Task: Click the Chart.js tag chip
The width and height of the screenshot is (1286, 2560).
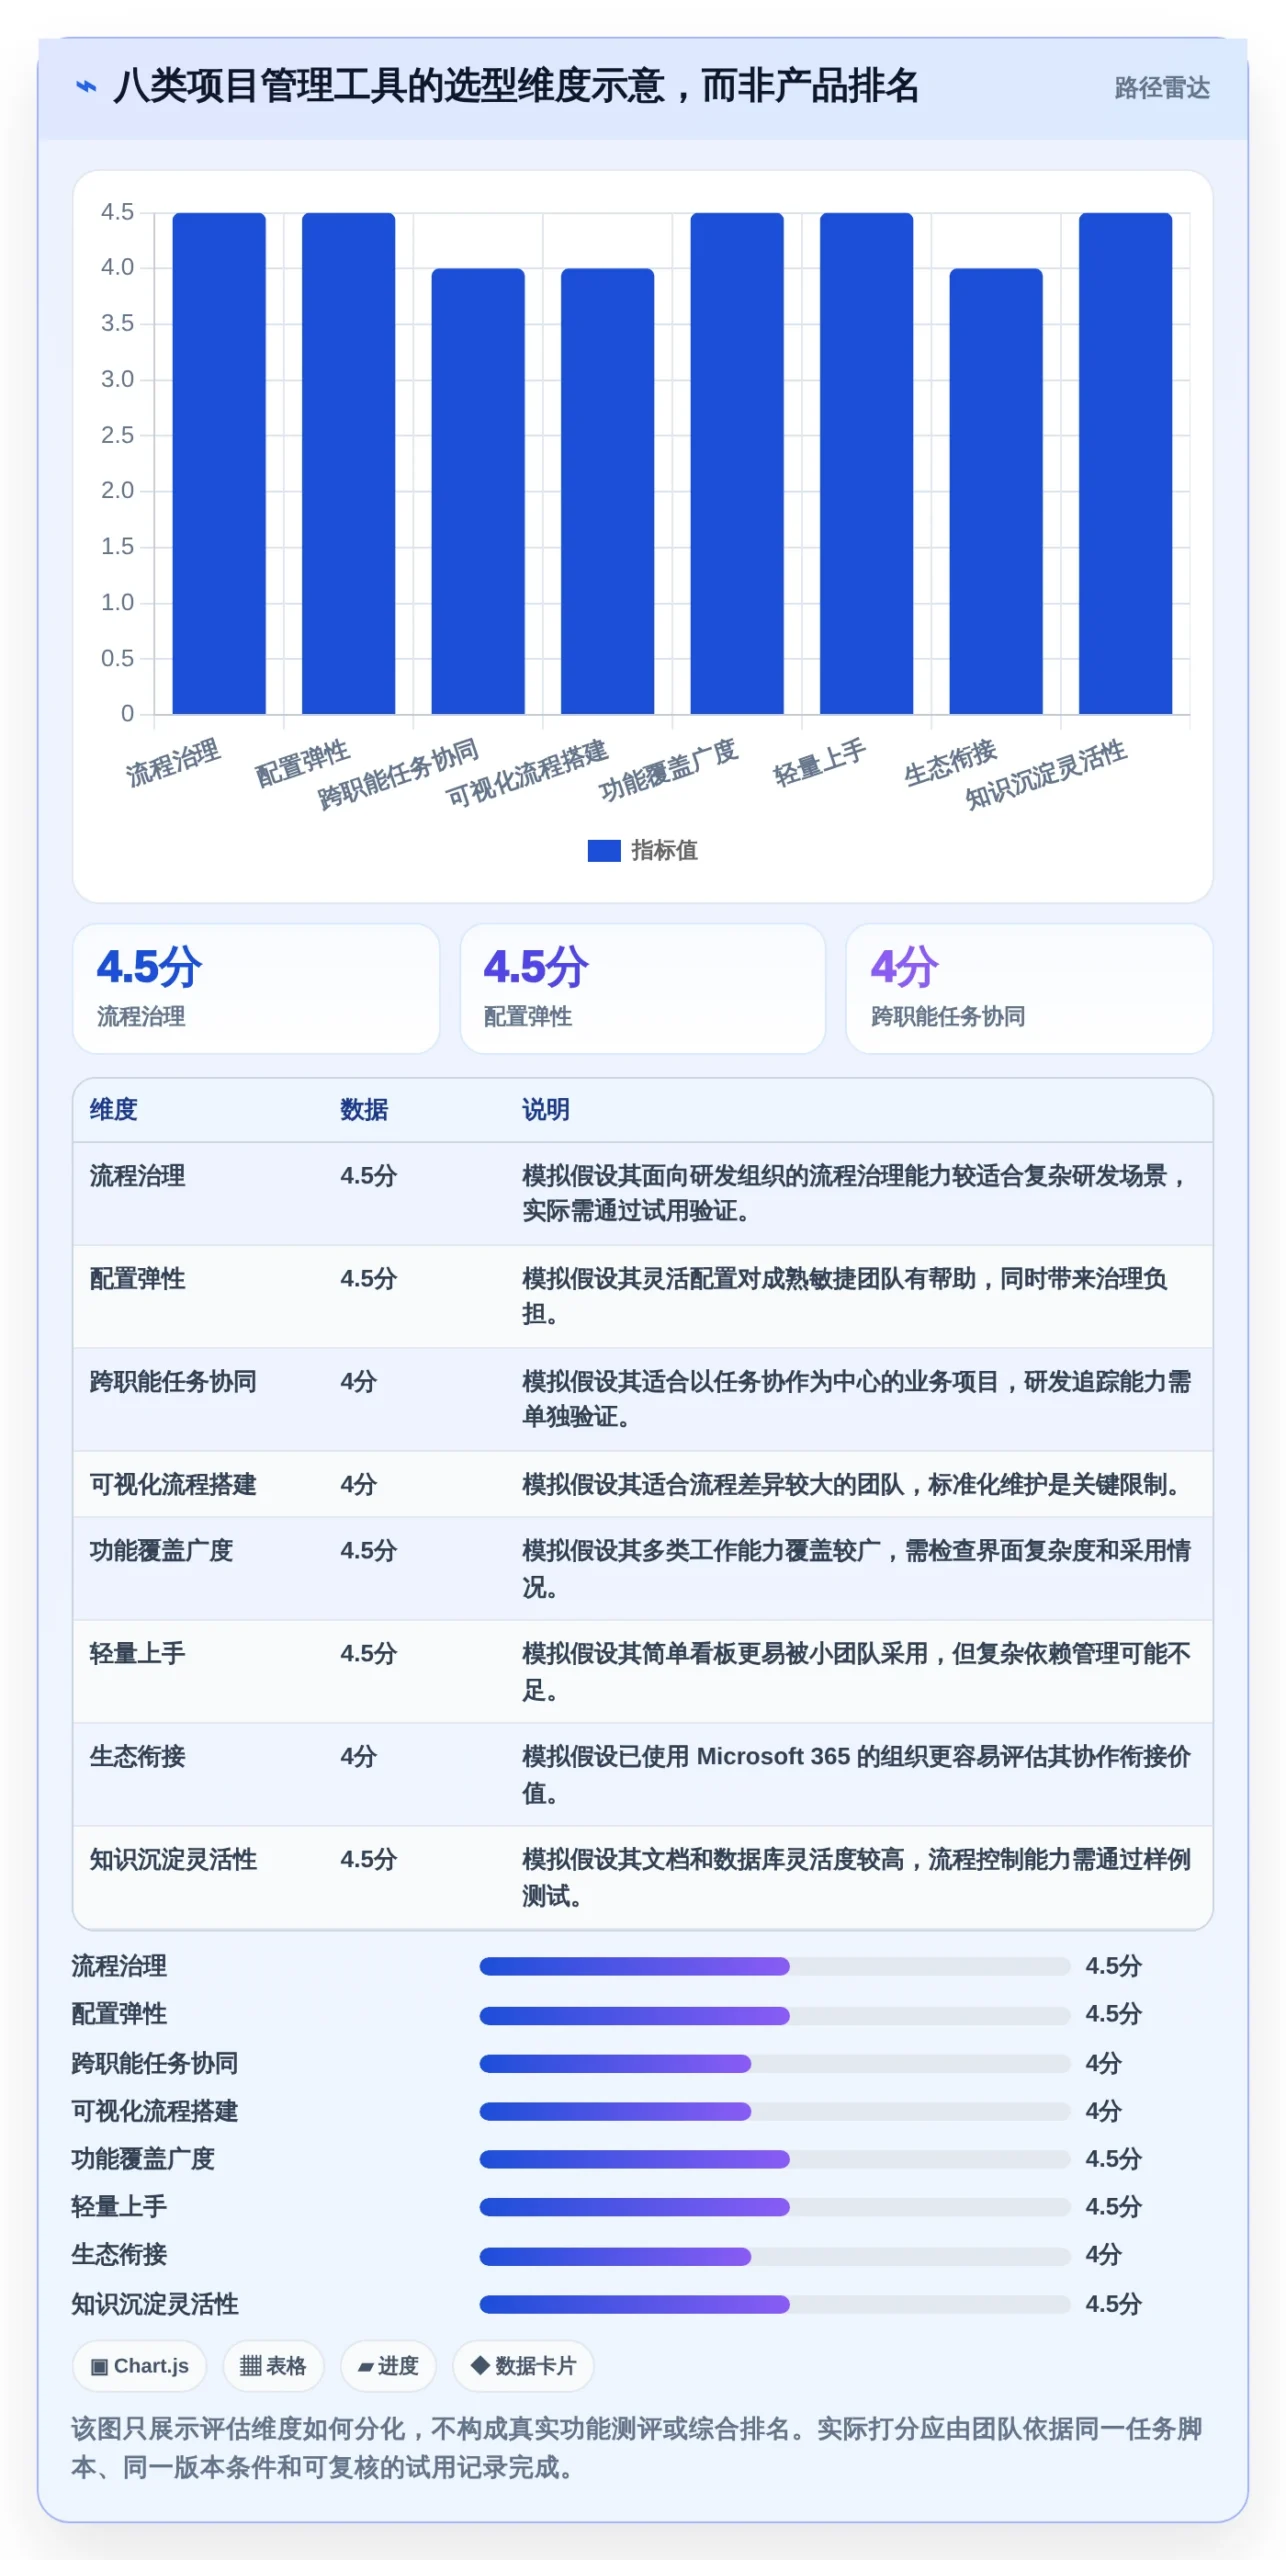Action: pyautogui.click(x=139, y=2366)
